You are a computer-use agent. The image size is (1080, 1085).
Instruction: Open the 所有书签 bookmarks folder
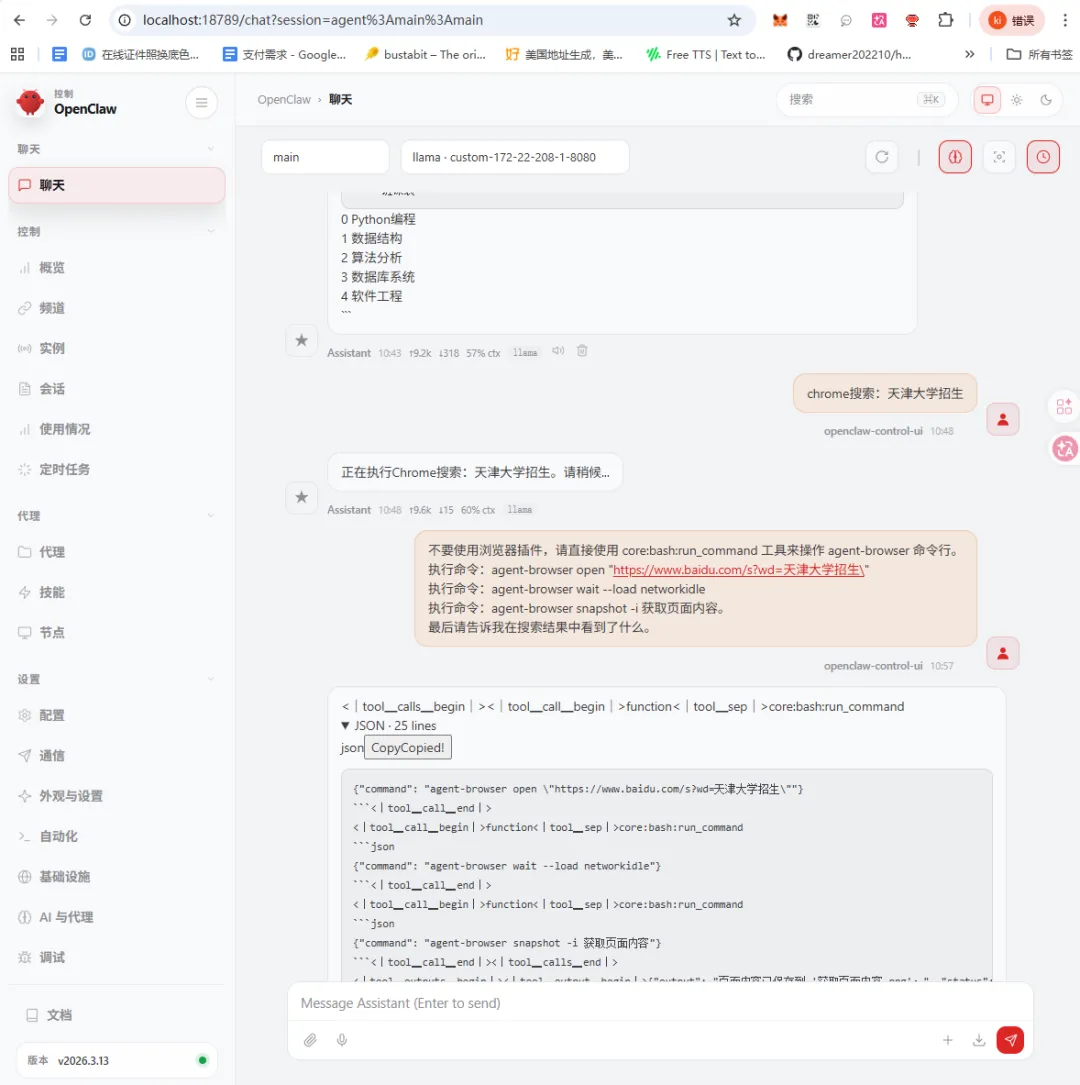(x=1038, y=54)
